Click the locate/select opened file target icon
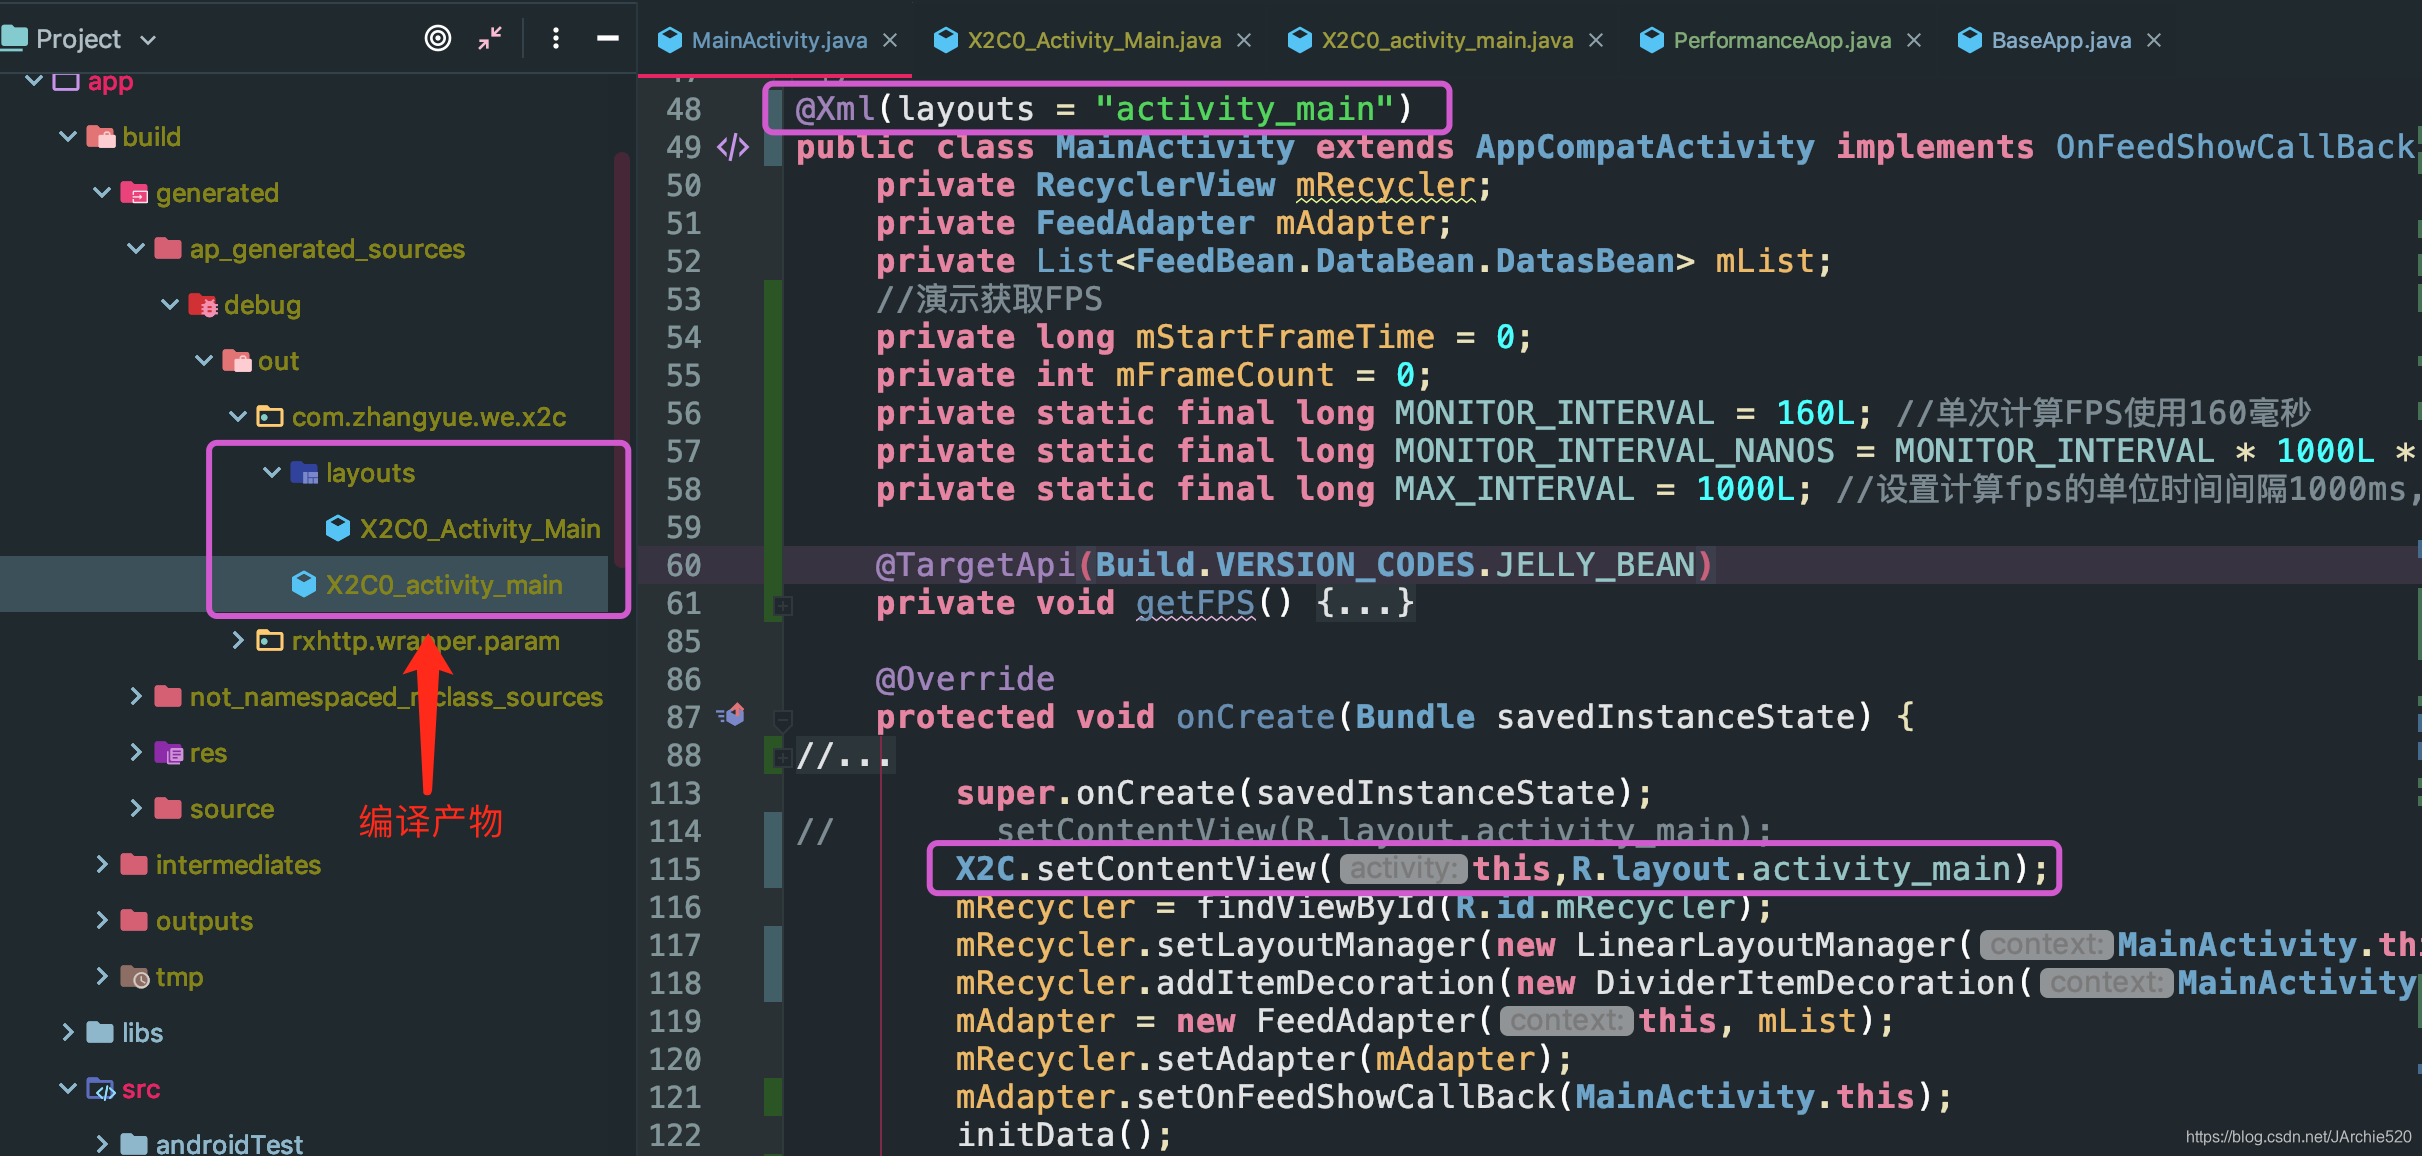The width and height of the screenshot is (2422, 1156). [438, 39]
